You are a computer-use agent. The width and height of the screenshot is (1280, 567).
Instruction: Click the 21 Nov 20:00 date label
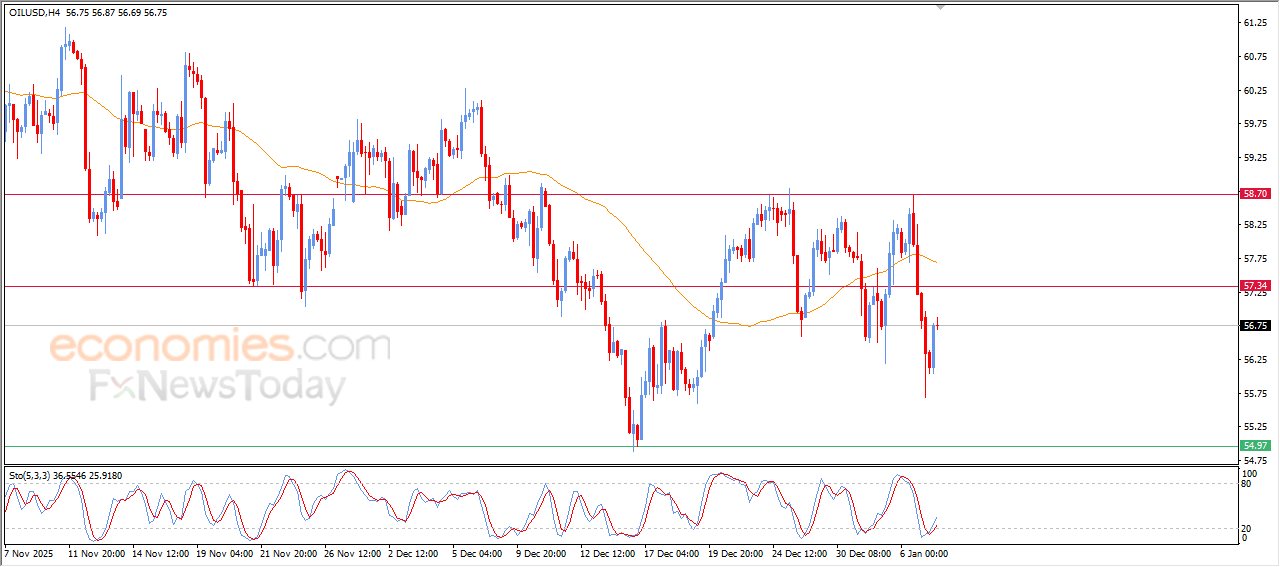click(288, 553)
